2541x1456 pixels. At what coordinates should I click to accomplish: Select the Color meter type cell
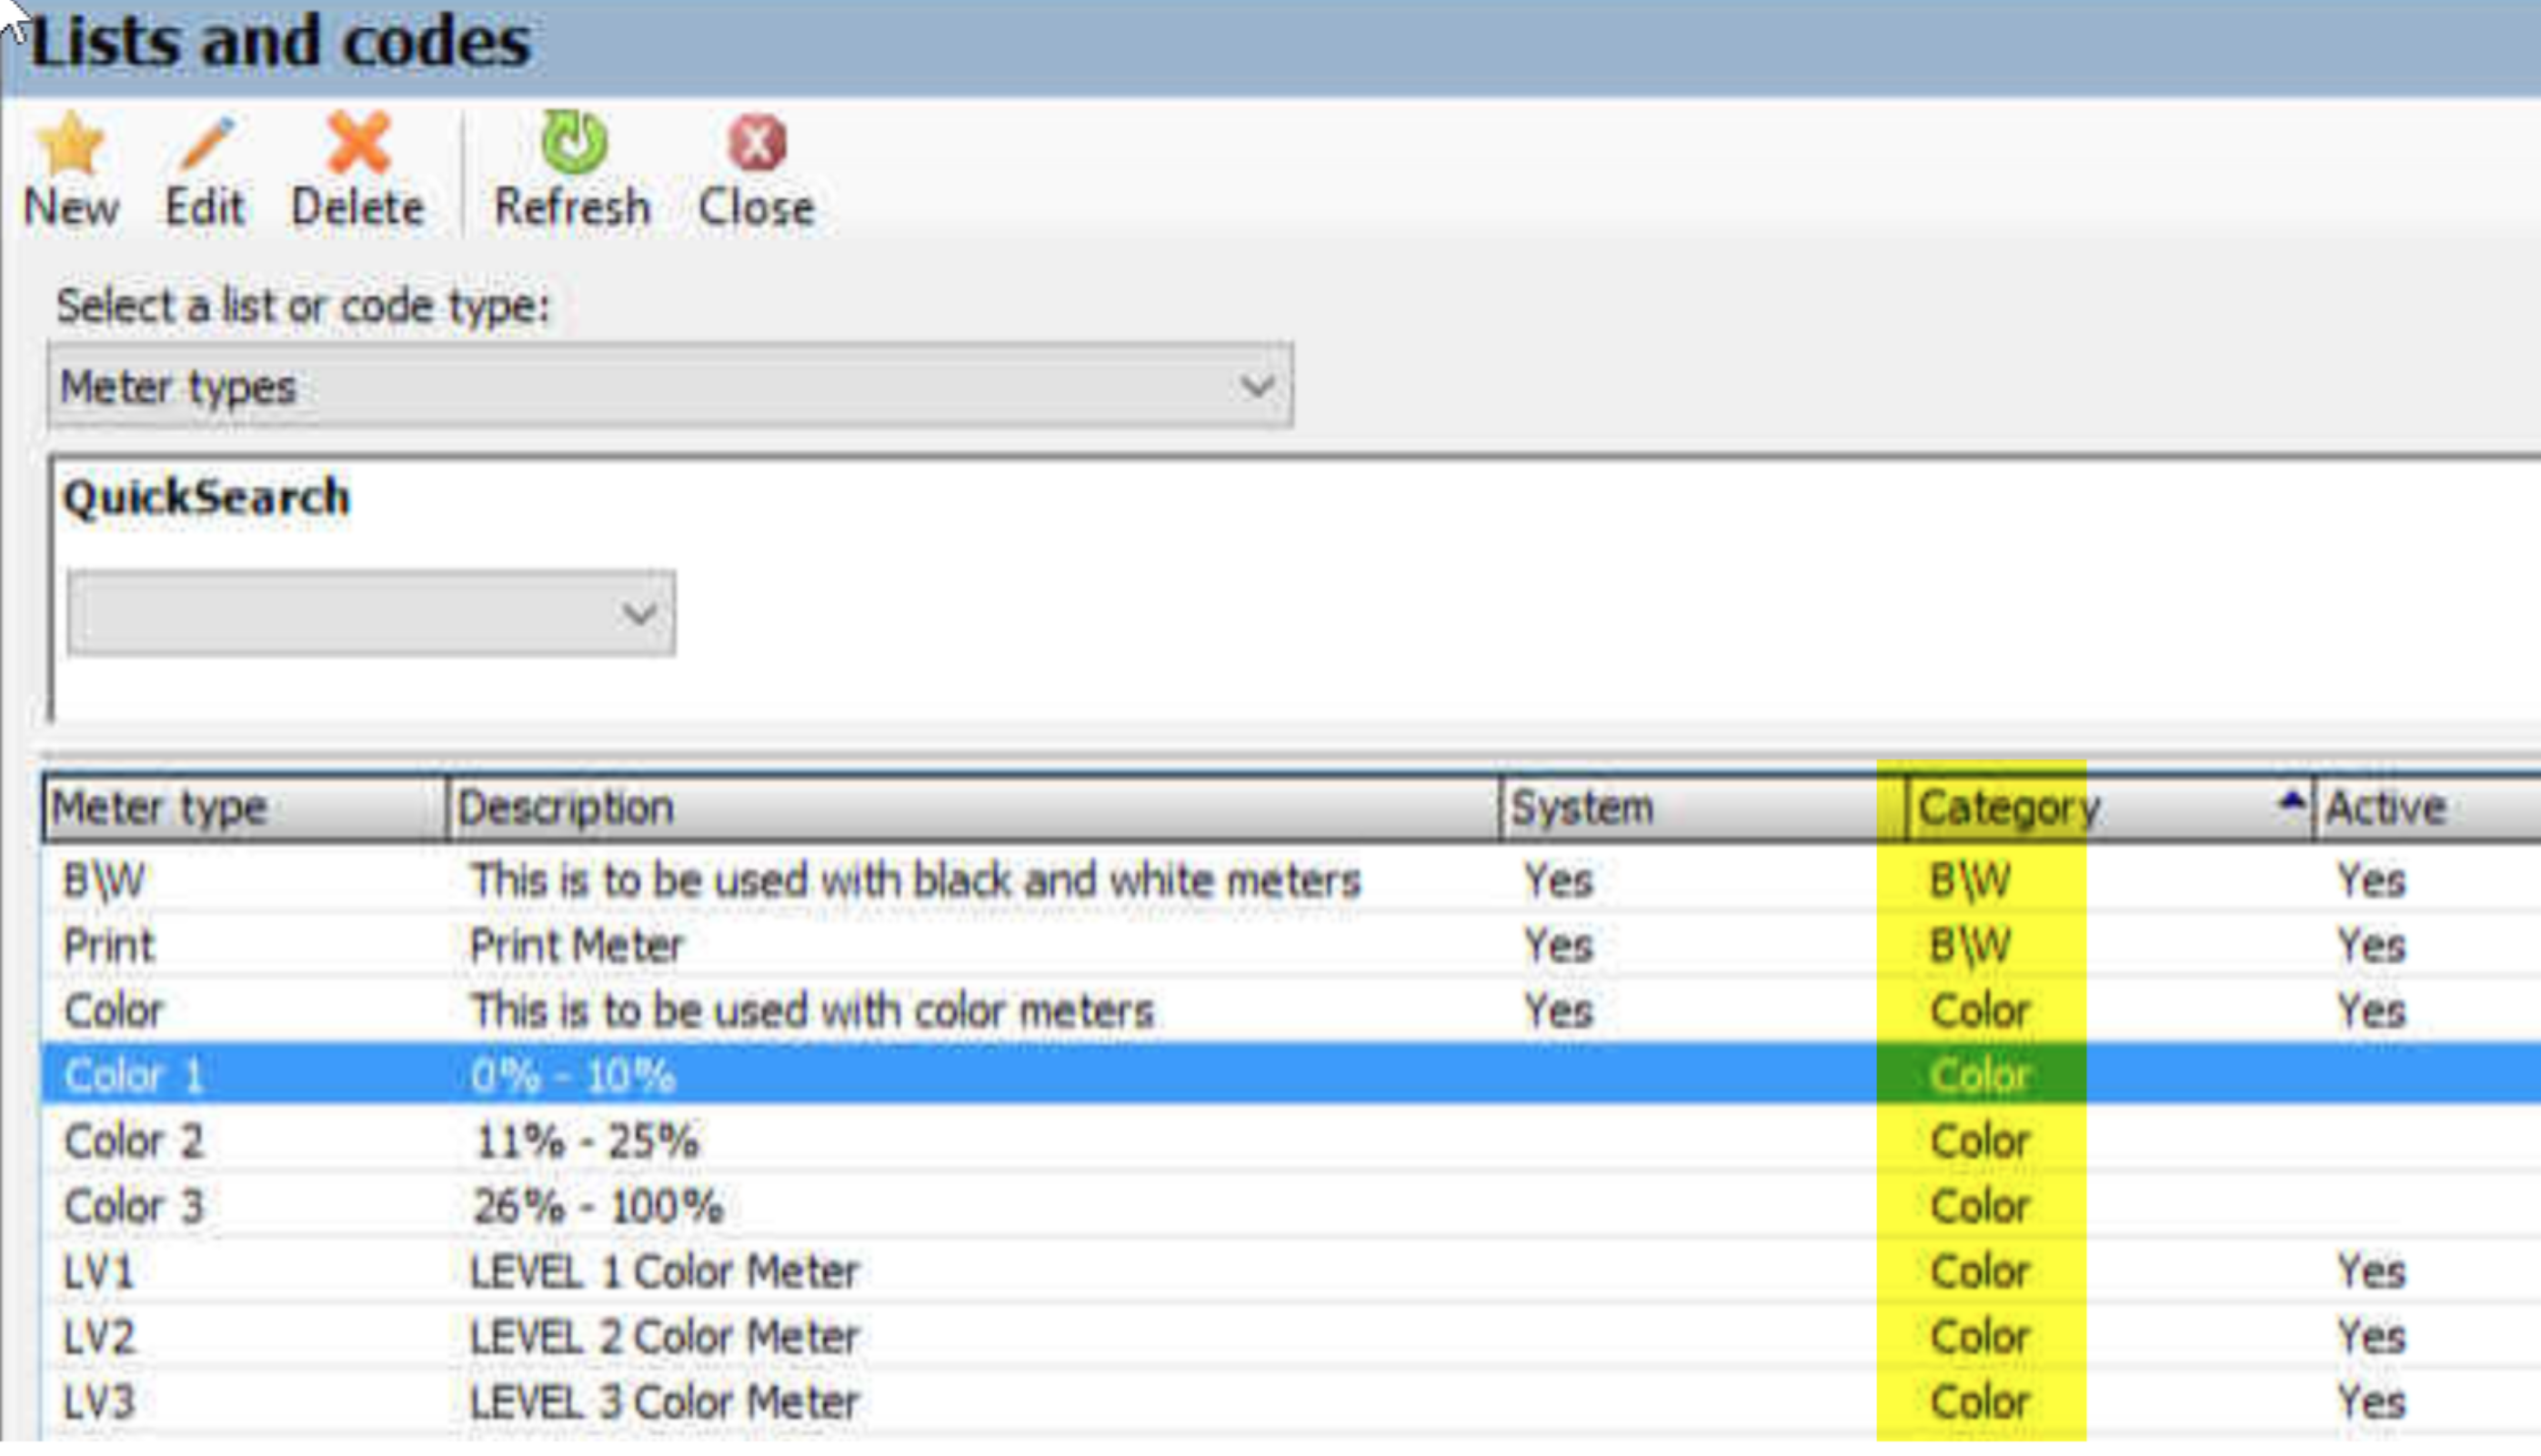113,1011
